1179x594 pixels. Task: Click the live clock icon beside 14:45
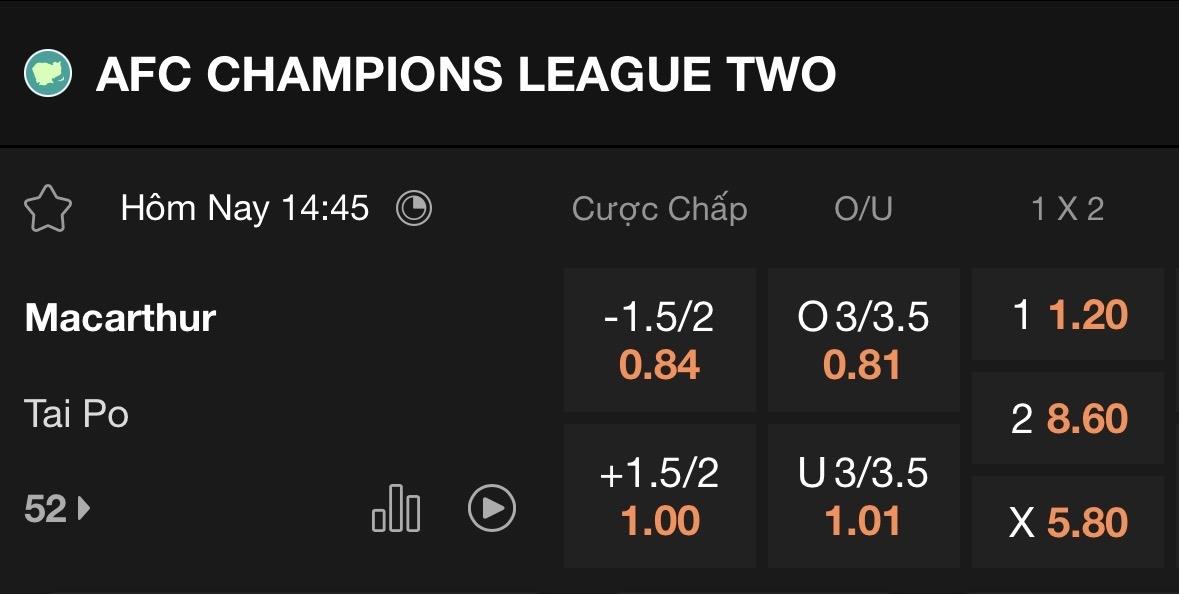tap(414, 208)
